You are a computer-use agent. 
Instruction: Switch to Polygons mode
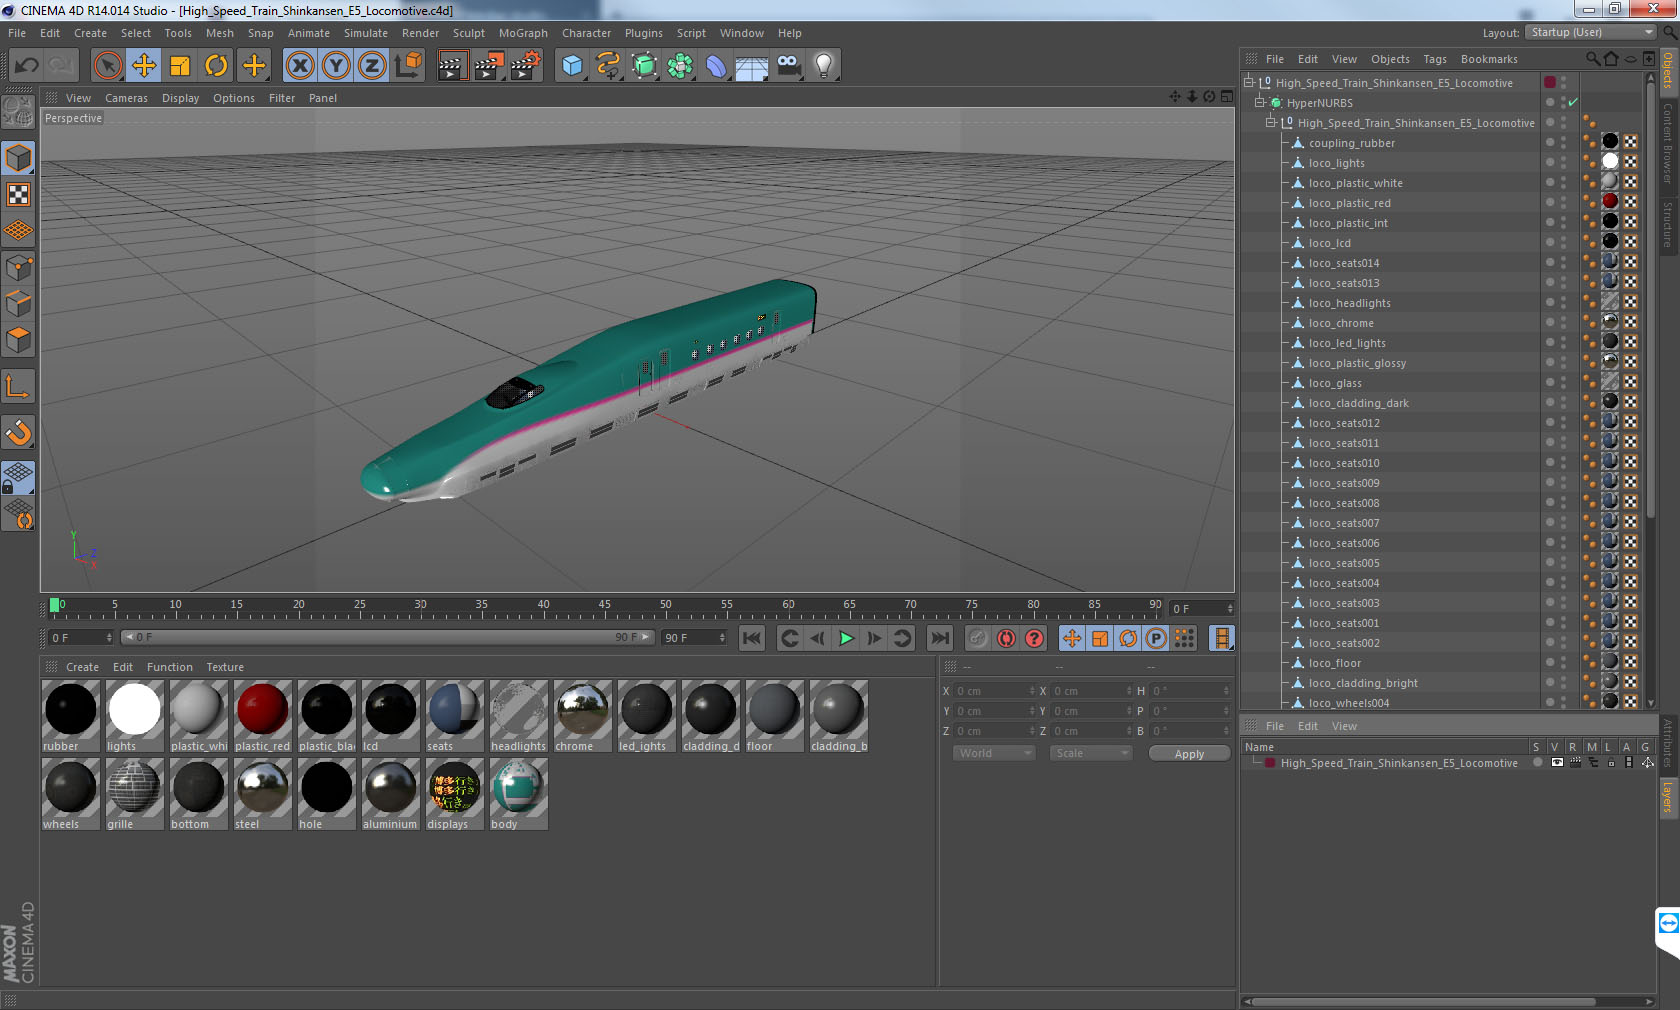pos(18,340)
